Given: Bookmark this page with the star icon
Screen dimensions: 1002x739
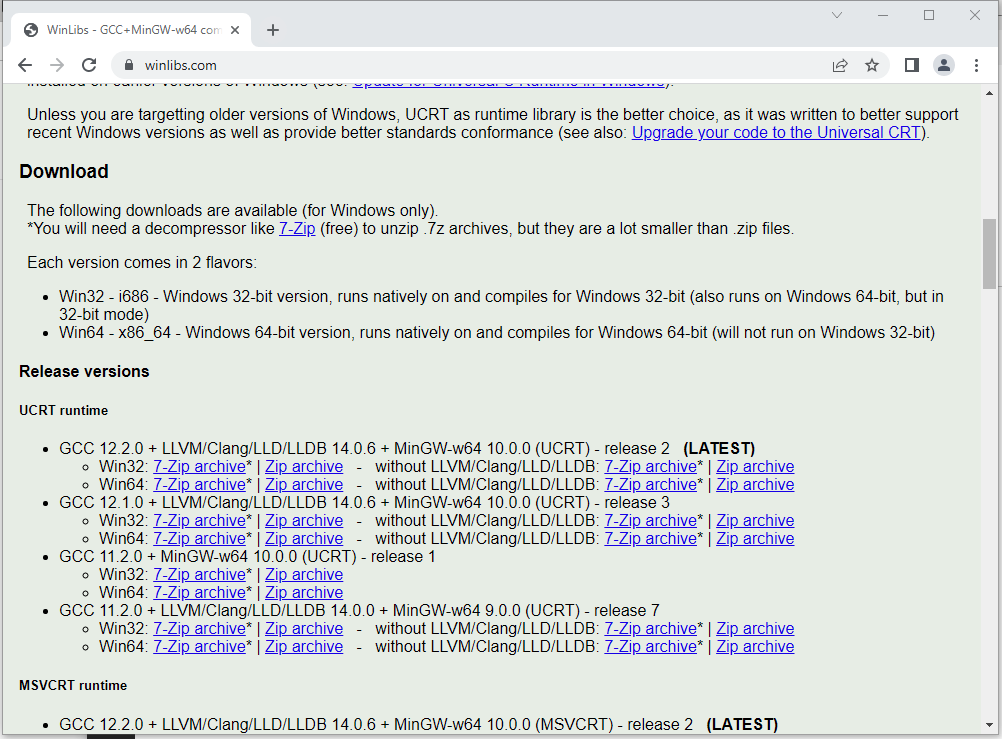Looking at the screenshot, I should [871, 65].
